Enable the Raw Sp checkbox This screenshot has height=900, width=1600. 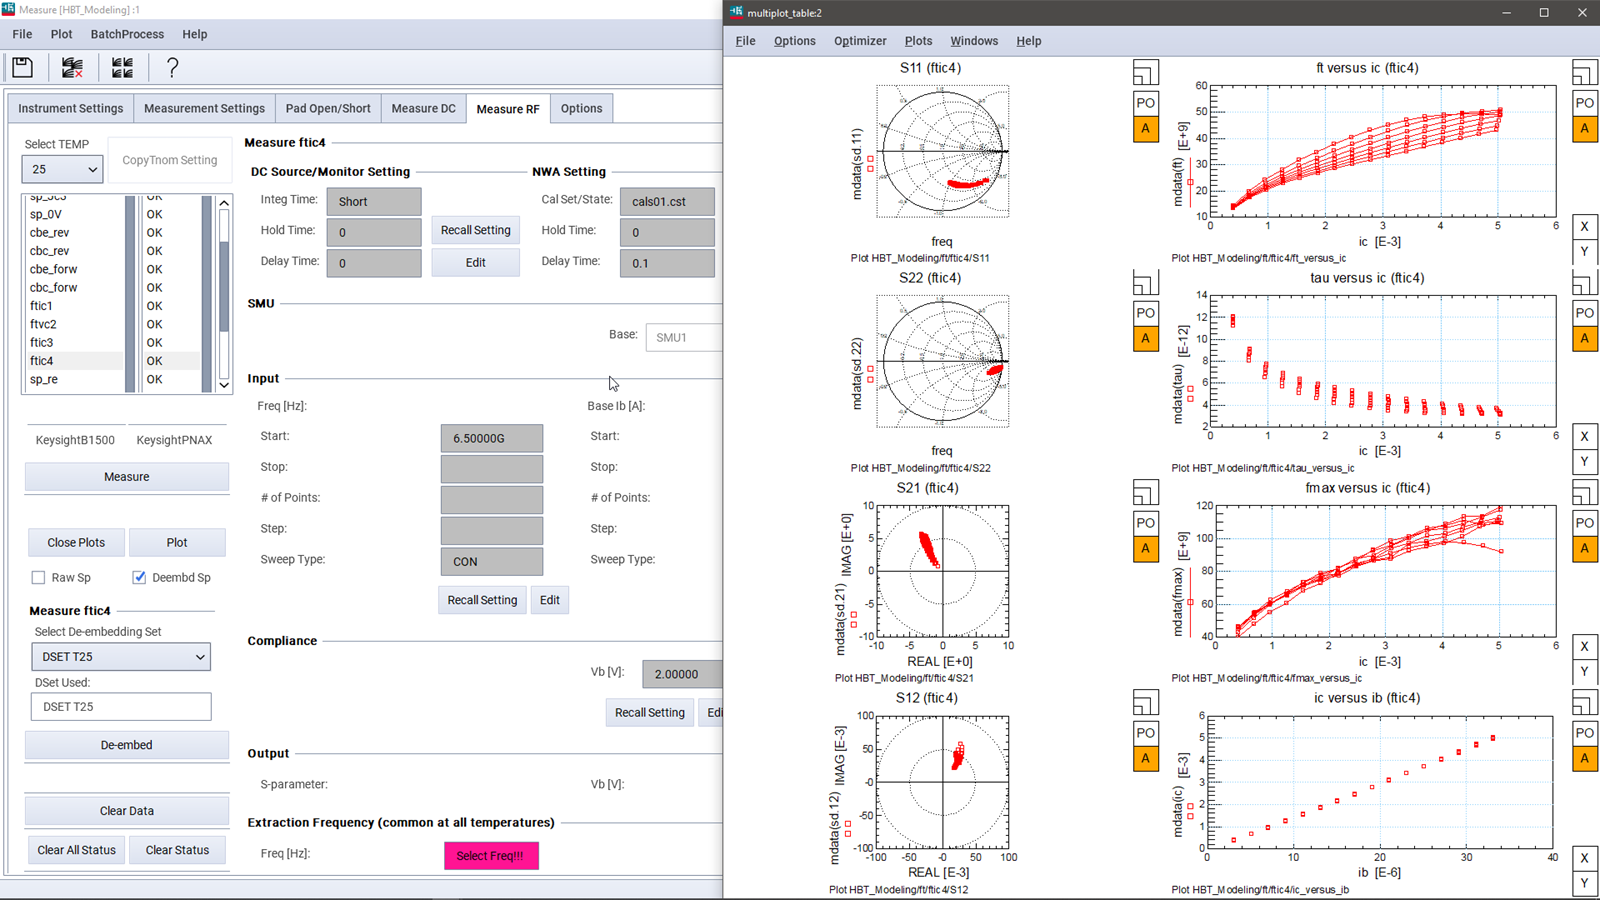click(38, 577)
